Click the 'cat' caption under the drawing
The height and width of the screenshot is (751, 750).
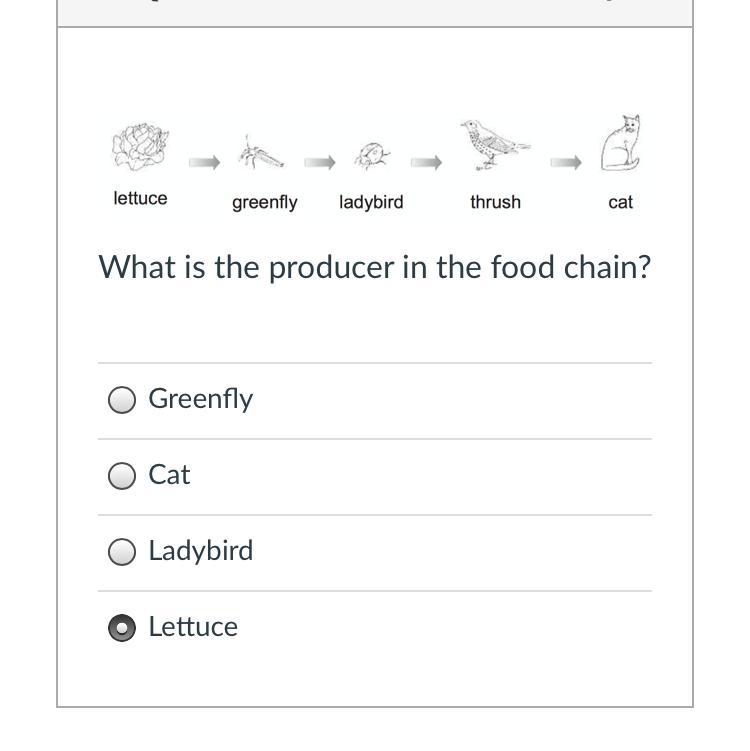click(x=621, y=202)
